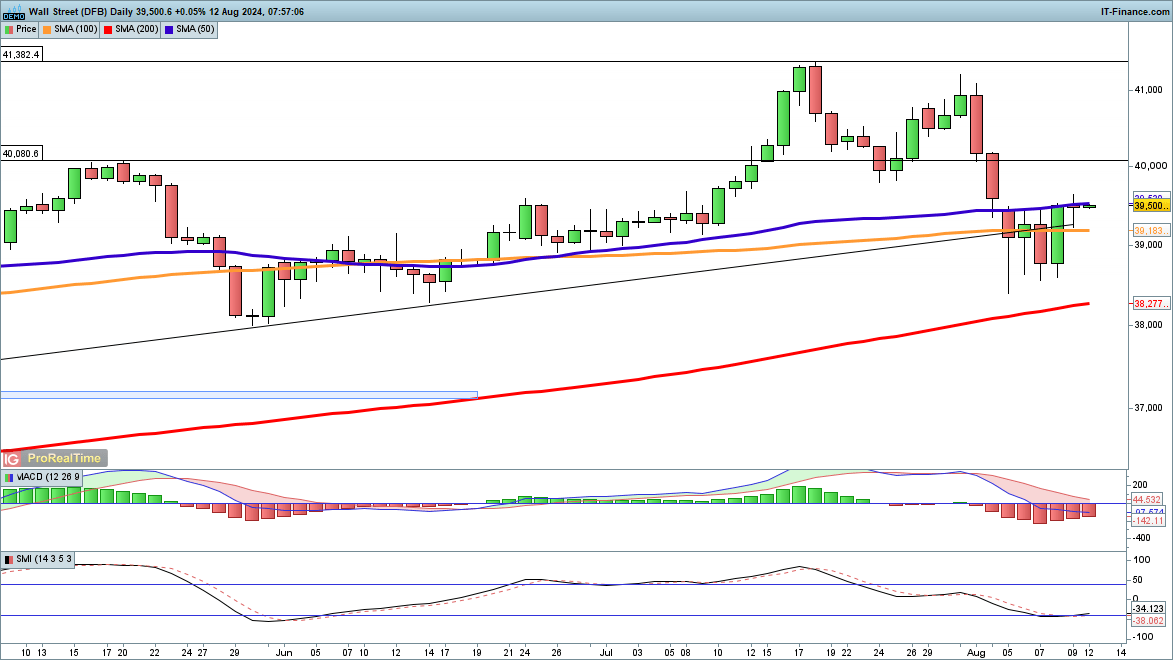
Task: Select the 41,382.4 horizontal line label
Action: pos(21,55)
